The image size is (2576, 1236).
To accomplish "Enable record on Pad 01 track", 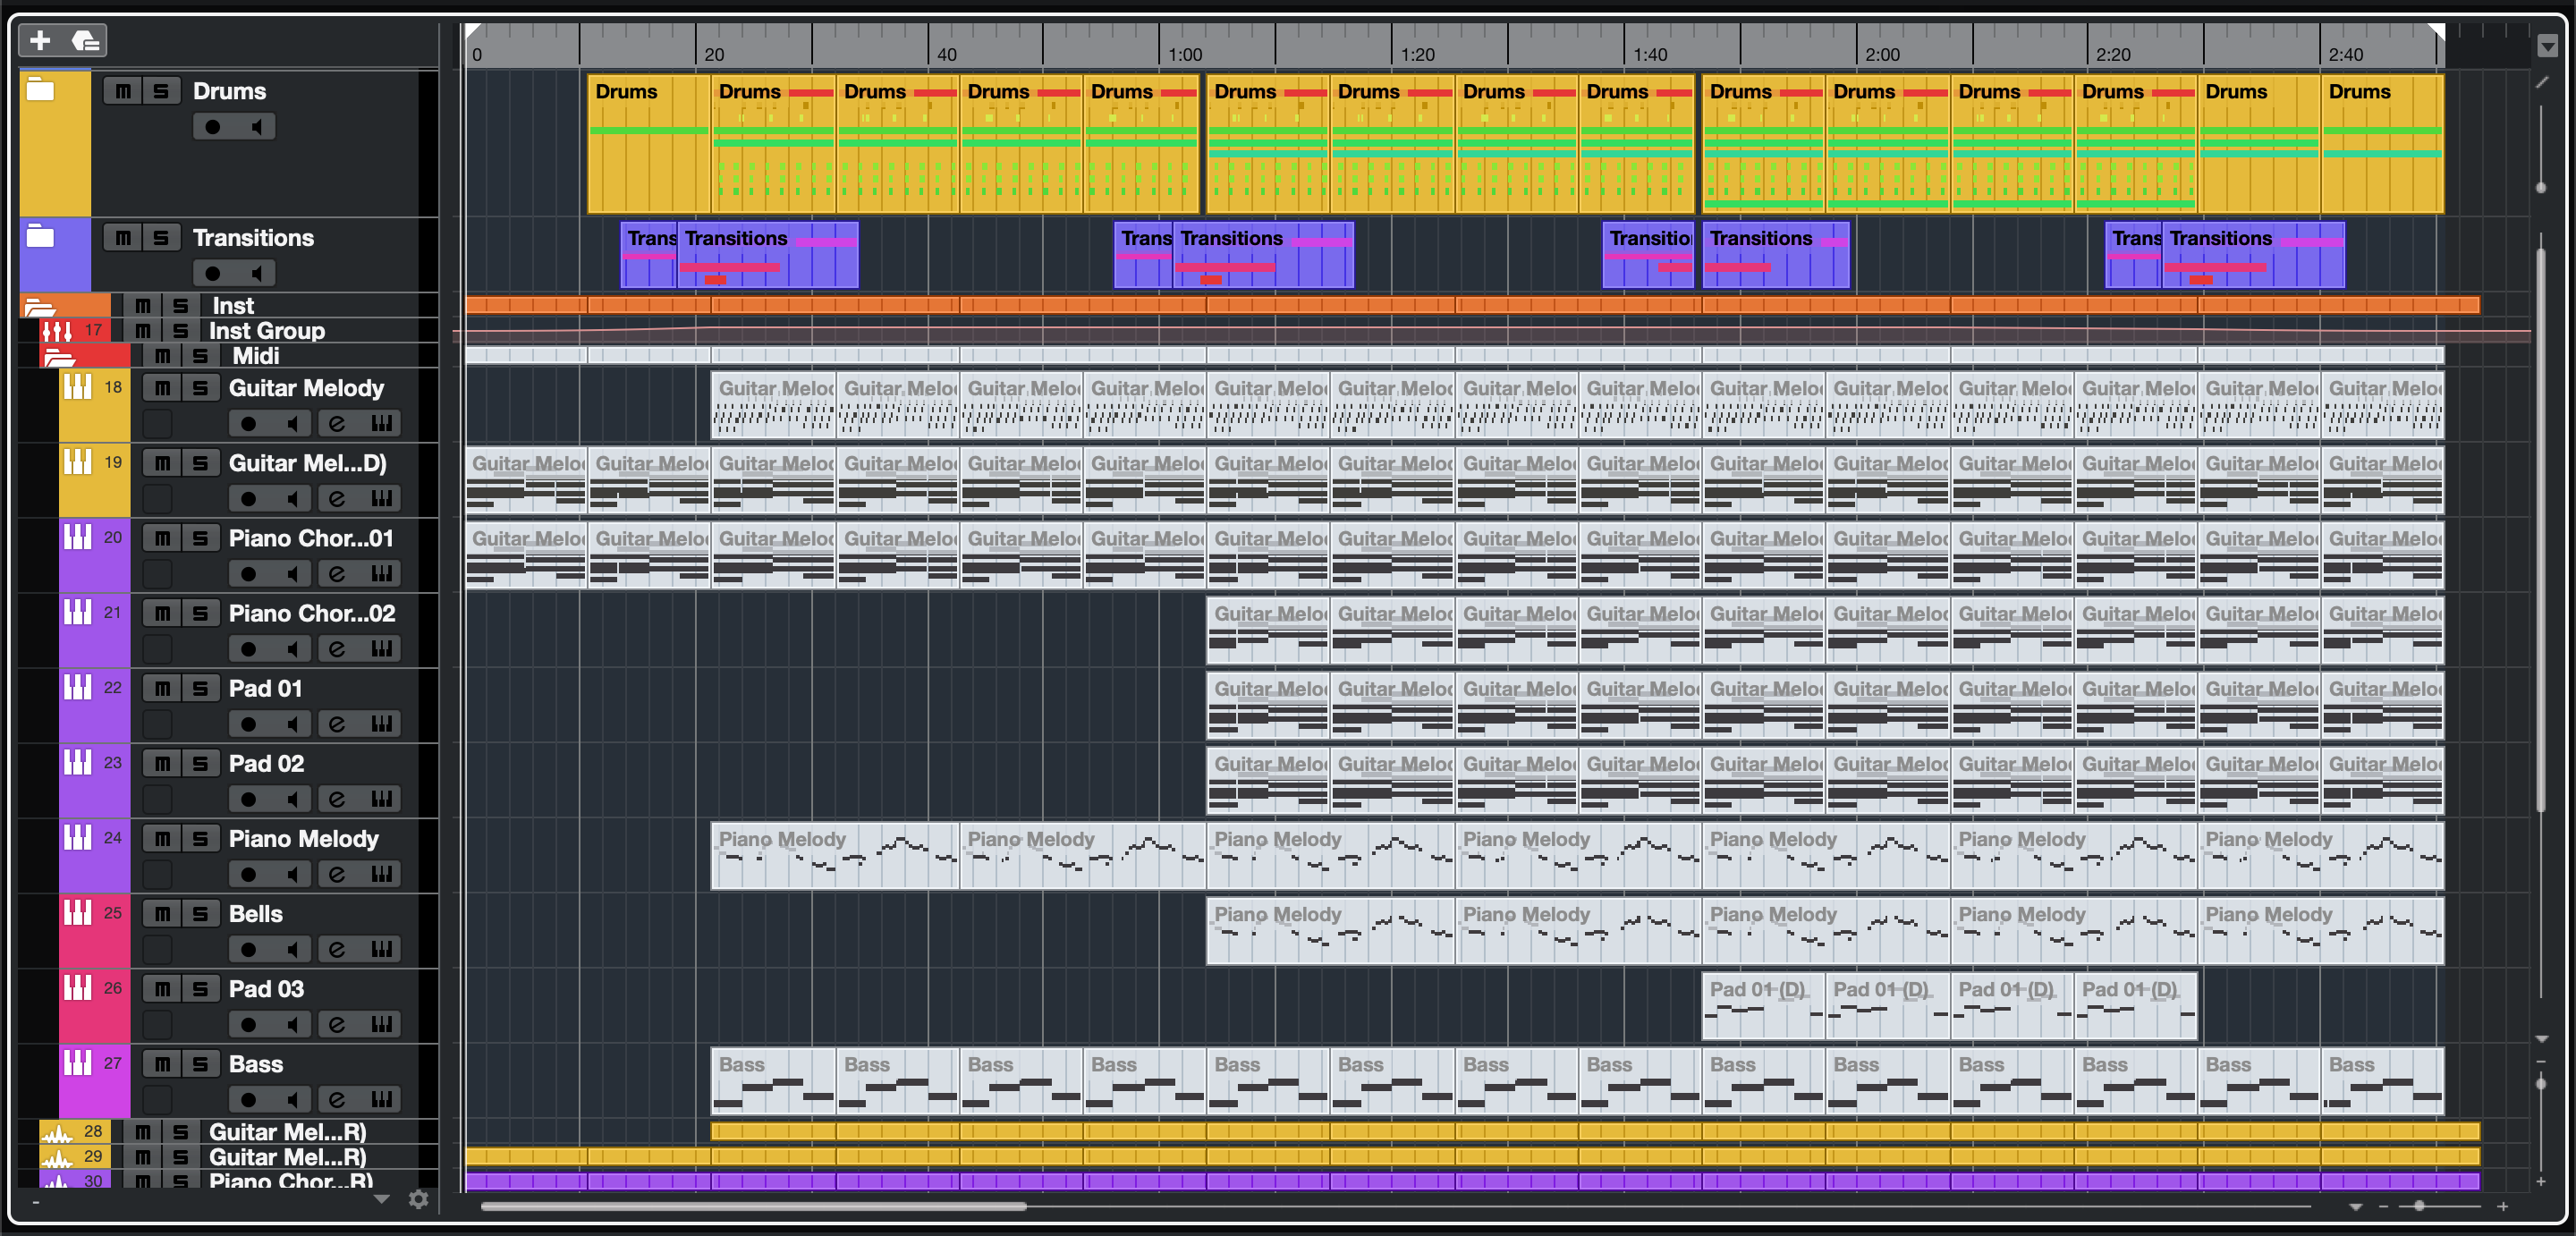I will click(248, 724).
